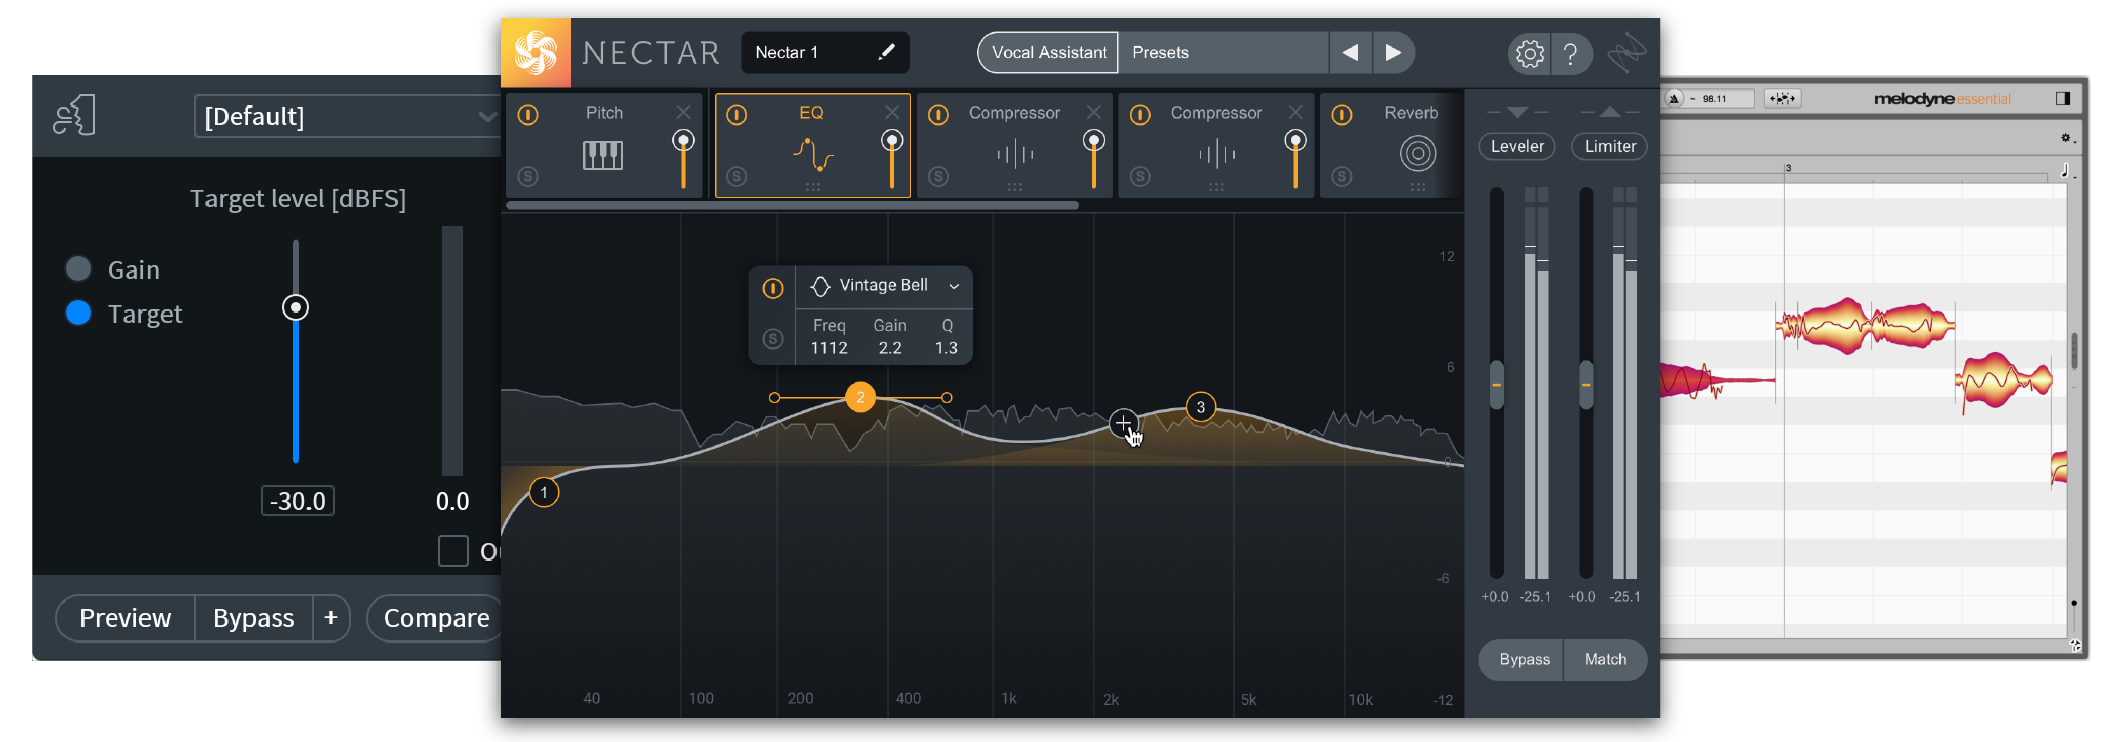The width and height of the screenshot is (2114, 742).
Task: Go to next preset with right arrow
Action: click(x=1393, y=52)
